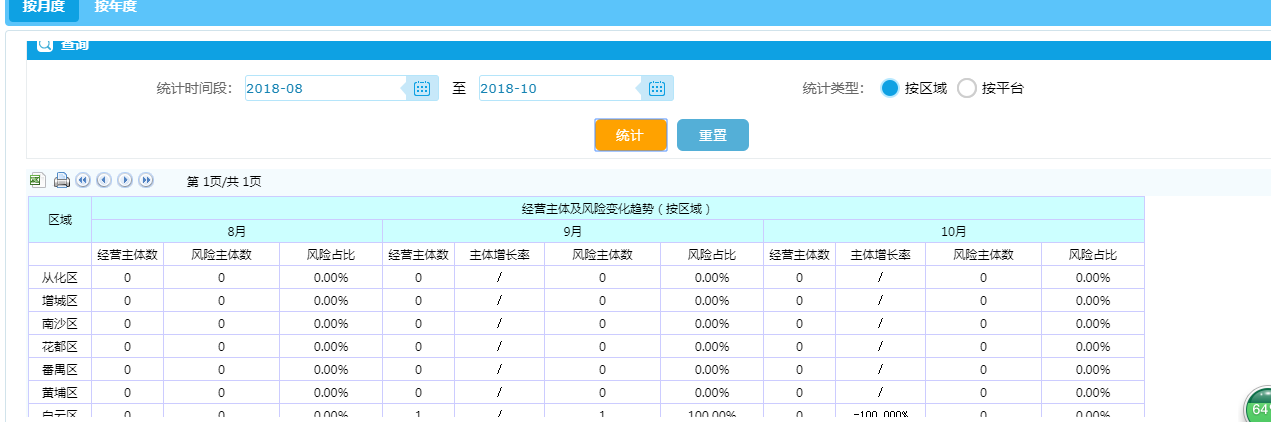Go to next page of report
Screen dimensions: 1271x422
(x=125, y=180)
